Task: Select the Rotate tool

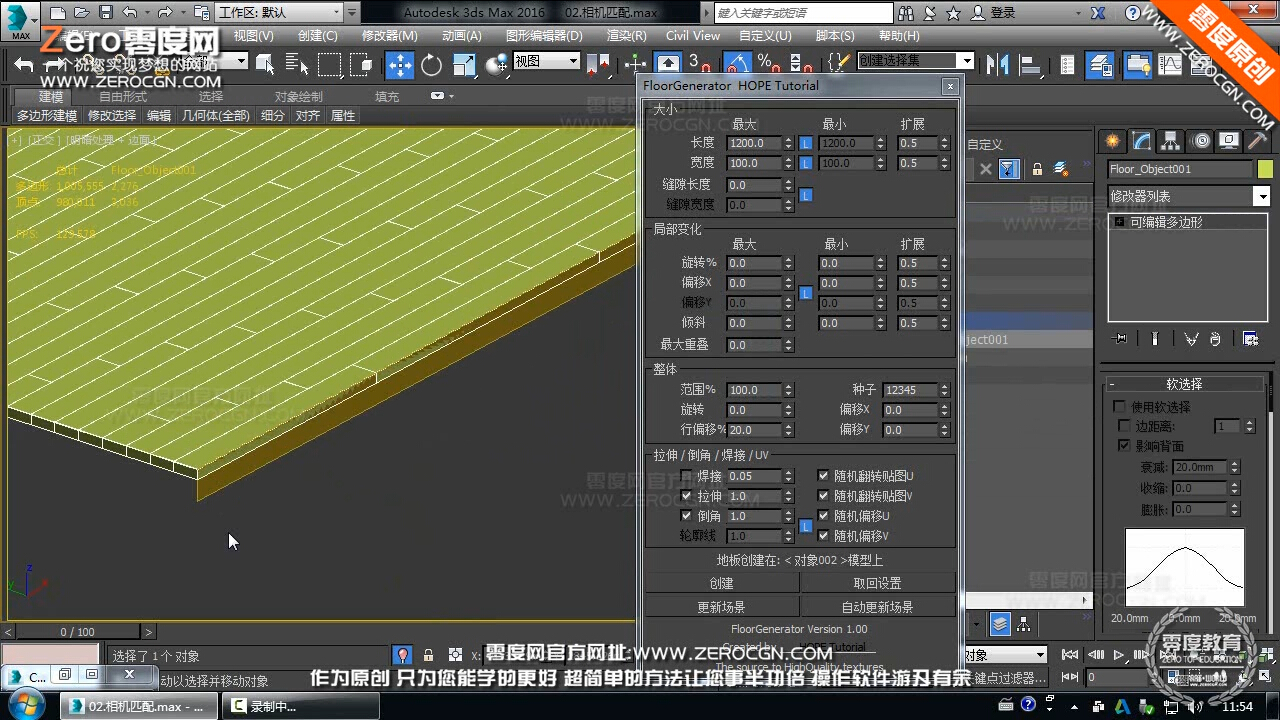Action: [x=431, y=64]
